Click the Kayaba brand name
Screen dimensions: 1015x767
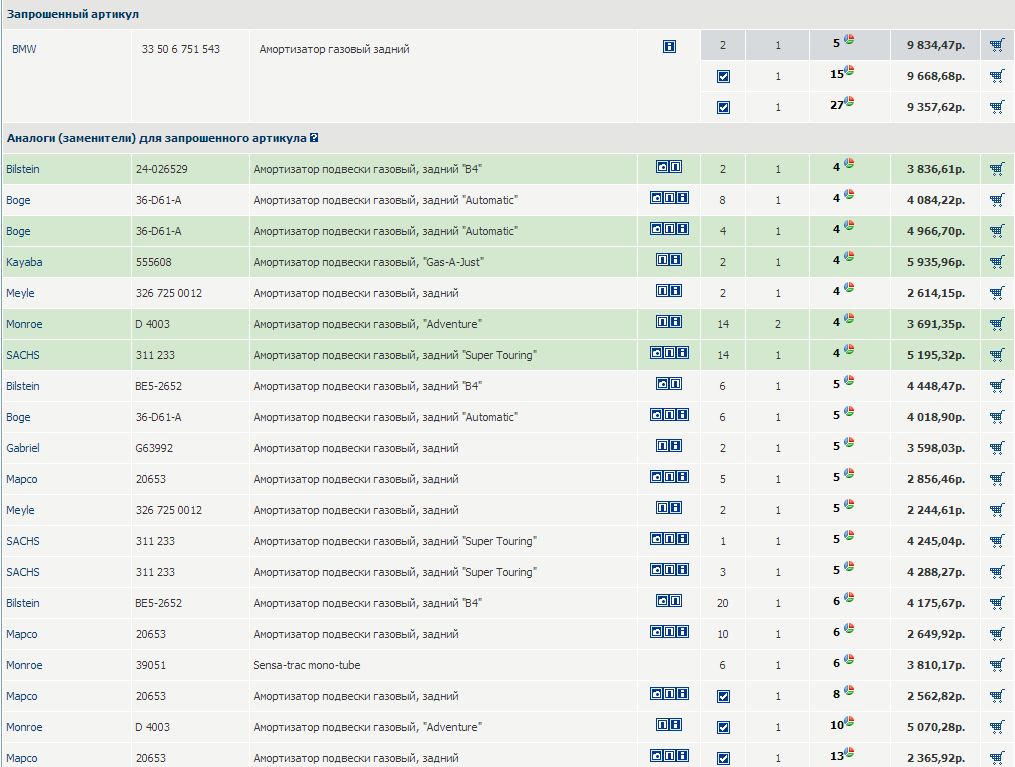point(24,262)
